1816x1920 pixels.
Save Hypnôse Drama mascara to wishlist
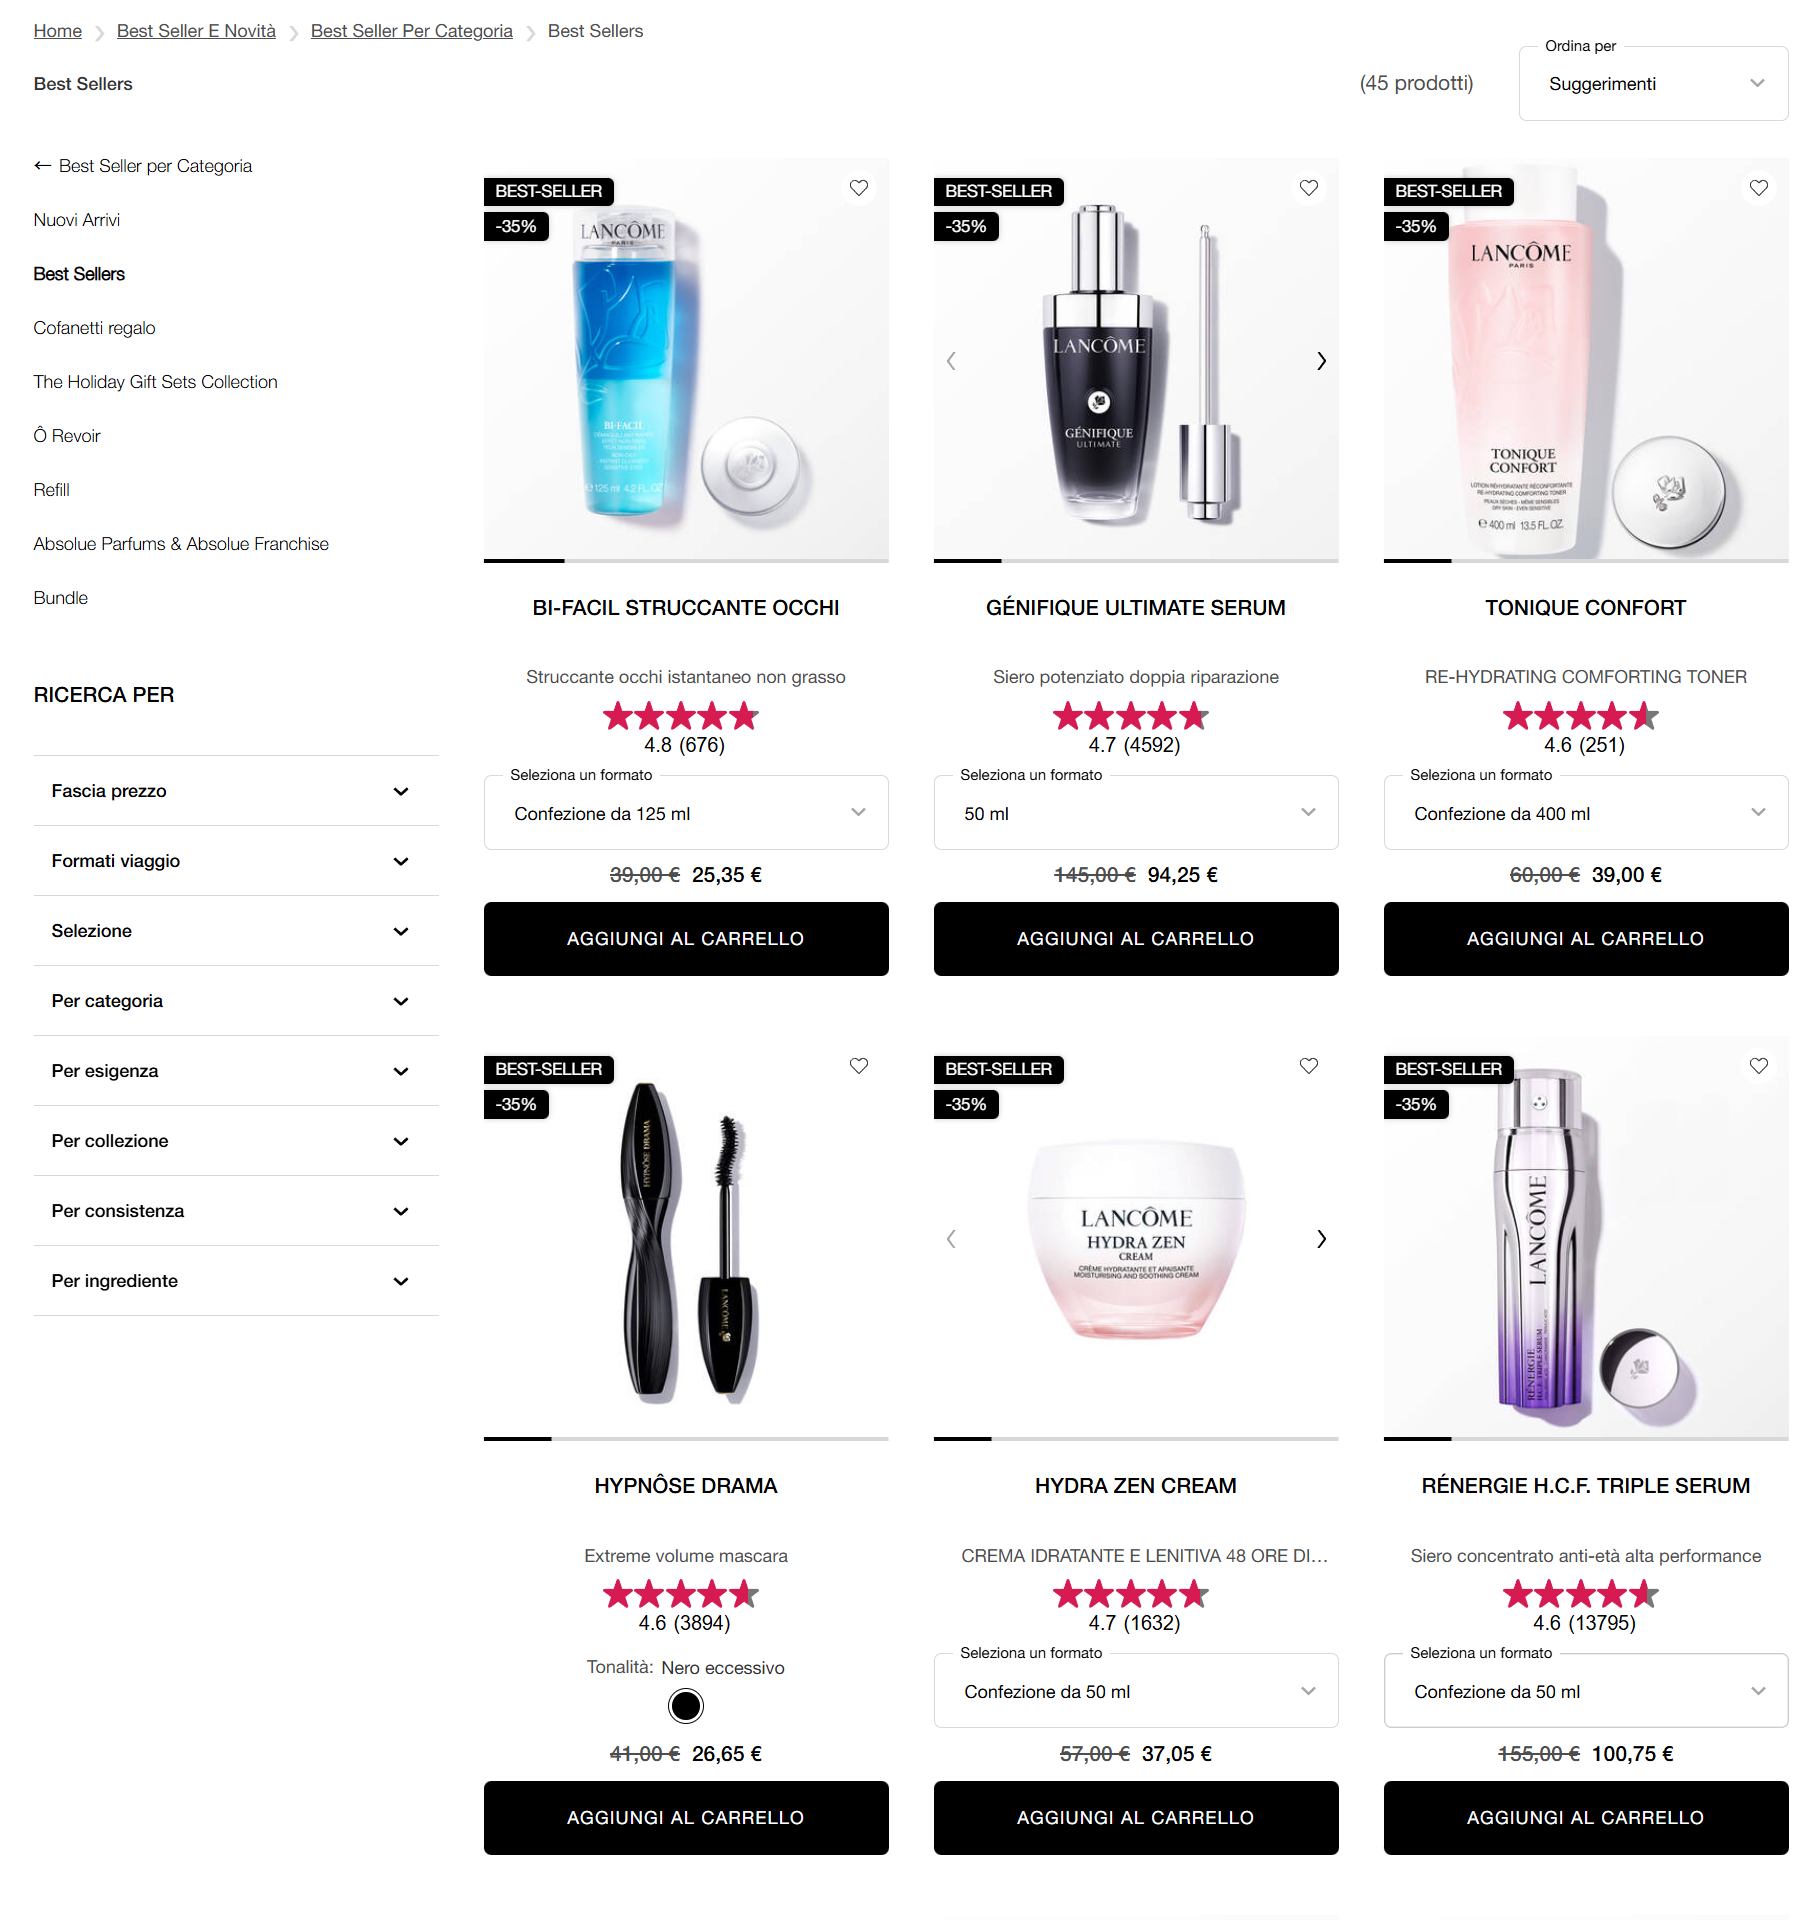[x=859, y=1066]
